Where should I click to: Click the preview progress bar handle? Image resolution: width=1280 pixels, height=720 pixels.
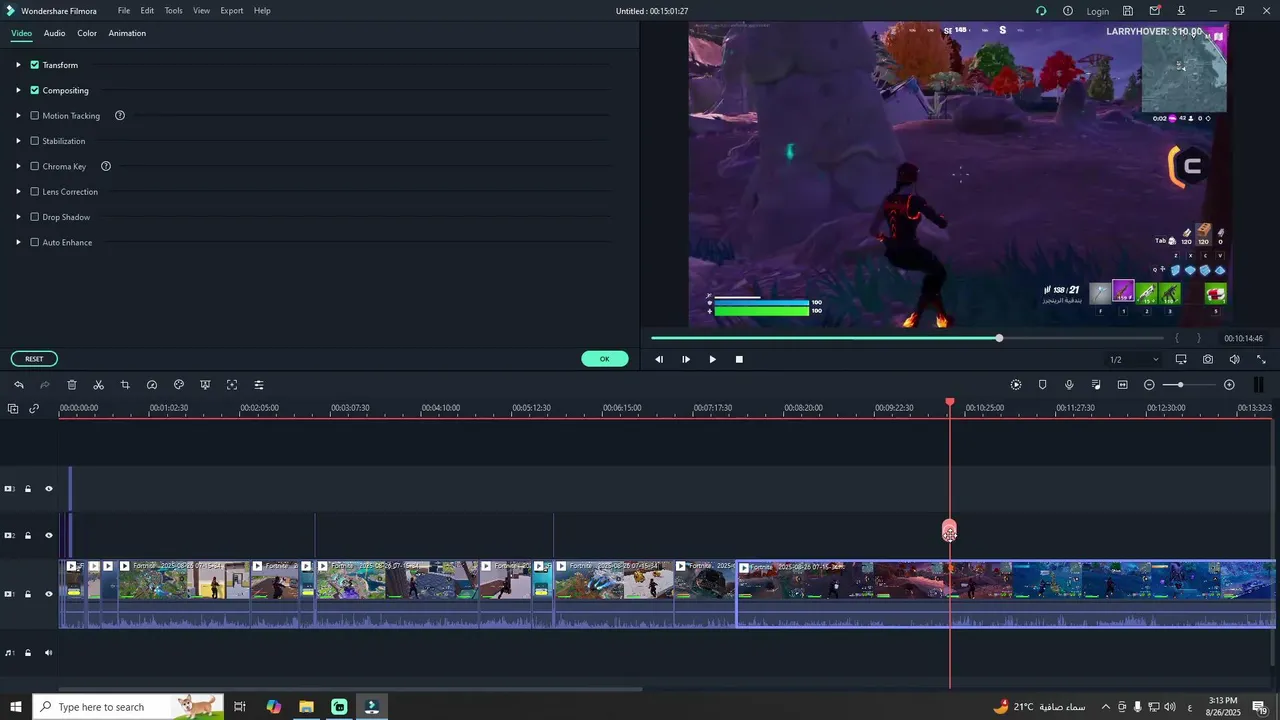(999, 338)
